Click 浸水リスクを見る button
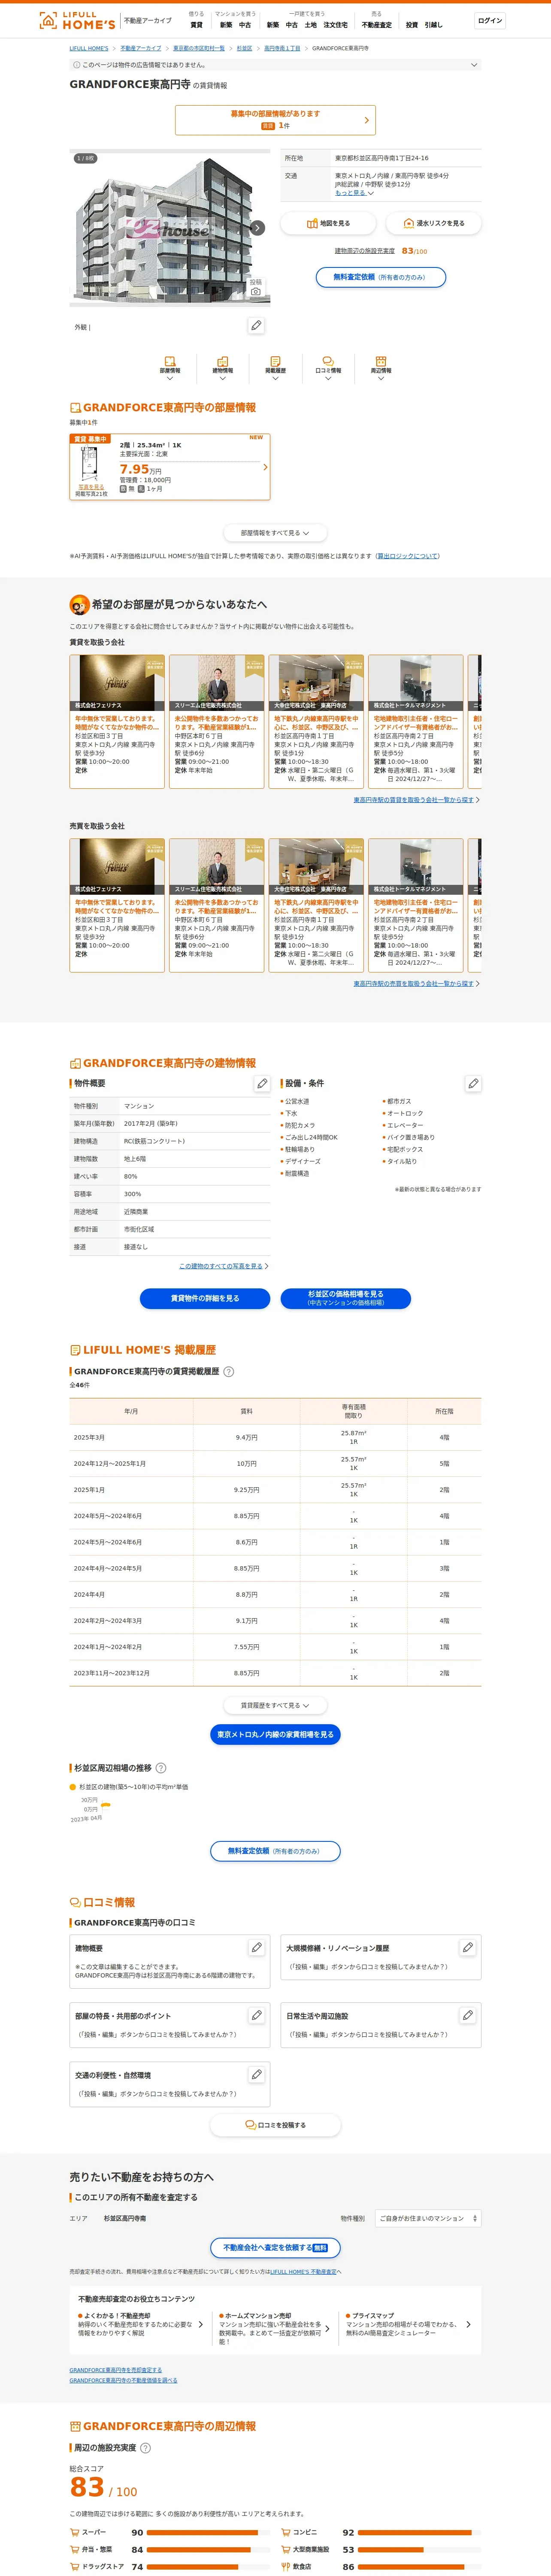The width and height of the screenshot is (551, 2576). point(433,223)
